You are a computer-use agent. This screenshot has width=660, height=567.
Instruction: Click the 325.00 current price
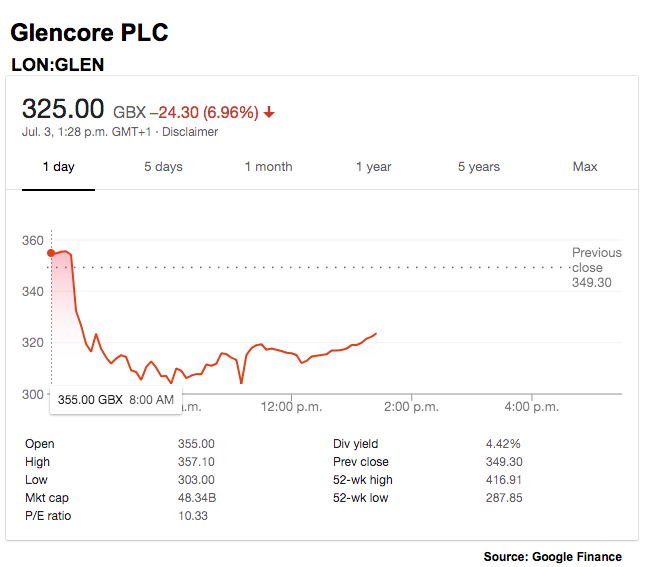pyautogui.click(x=63, y=109)
